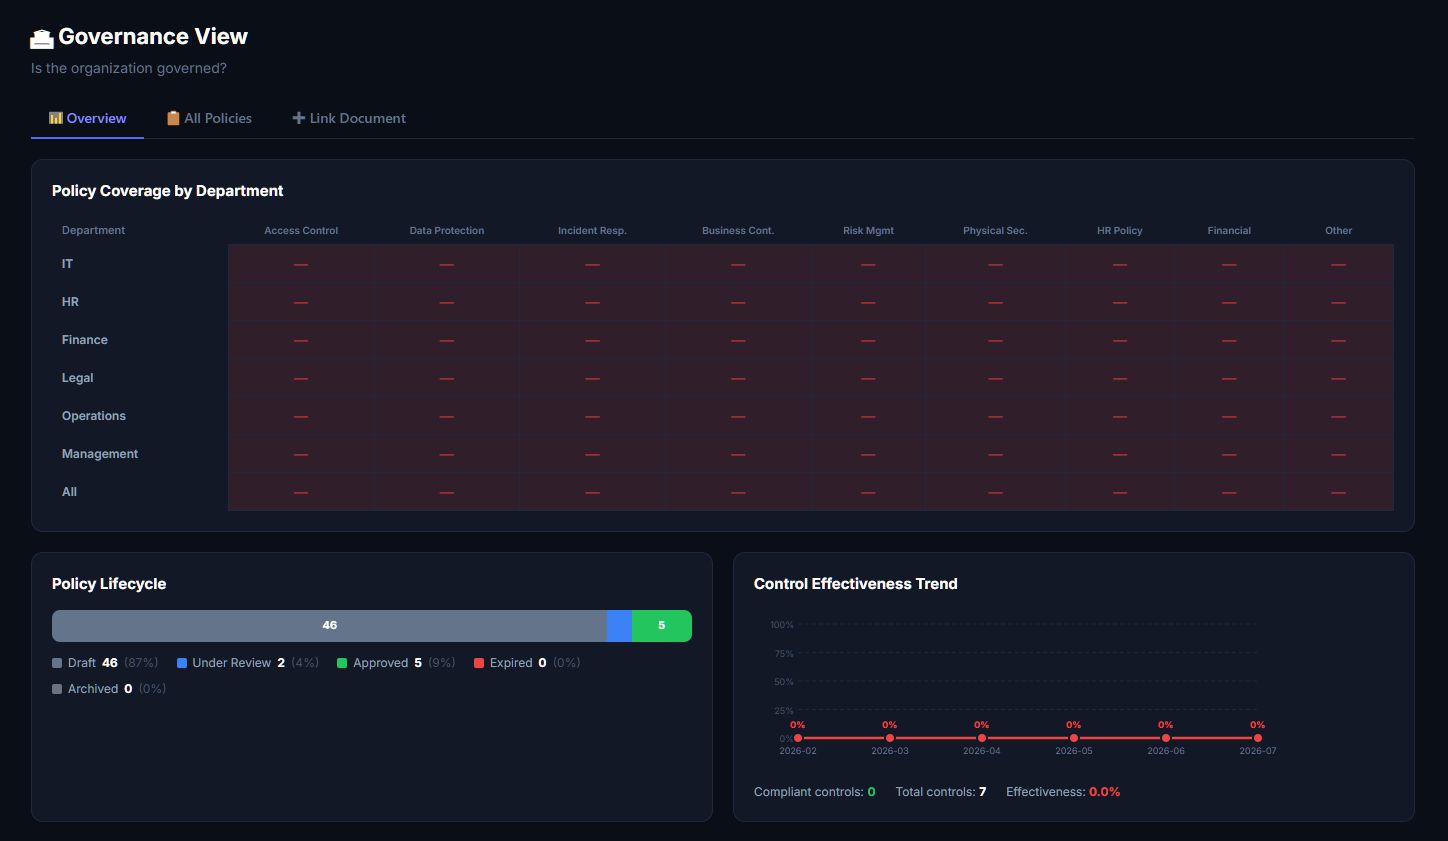
Task: Click the 2026-07 data point on trend chart
Action: (x=1258, y=738)
